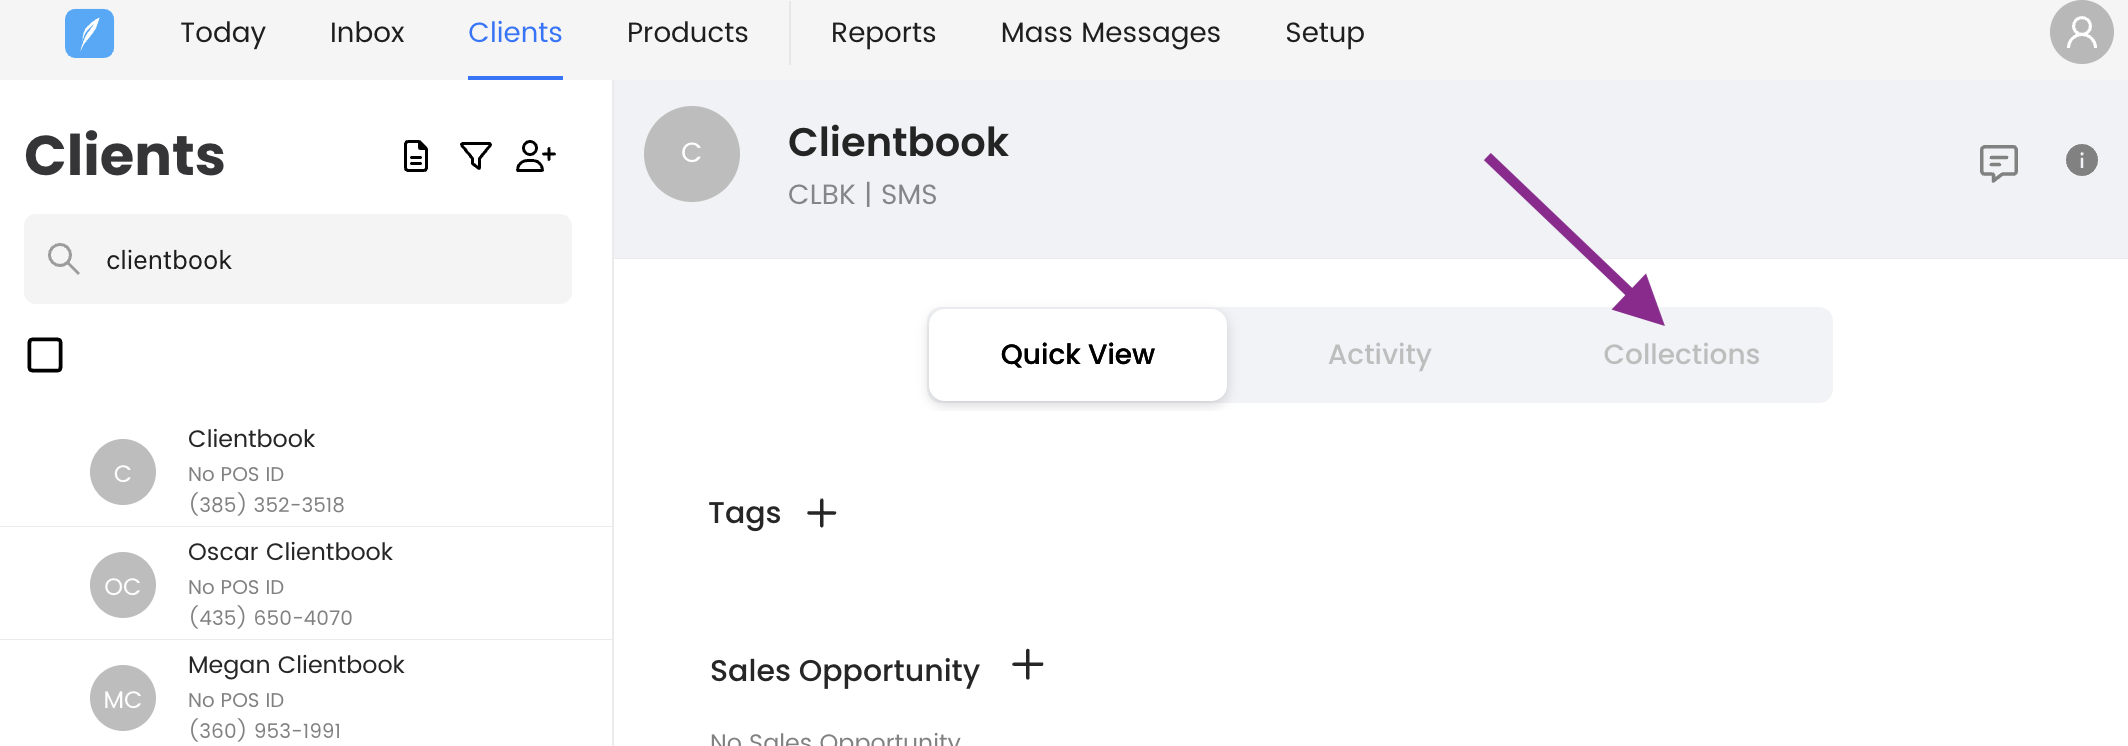Click the client info icon
Image resolution: width=2128 pixels, height=746 pixels.
click(x=2081, y=160)
